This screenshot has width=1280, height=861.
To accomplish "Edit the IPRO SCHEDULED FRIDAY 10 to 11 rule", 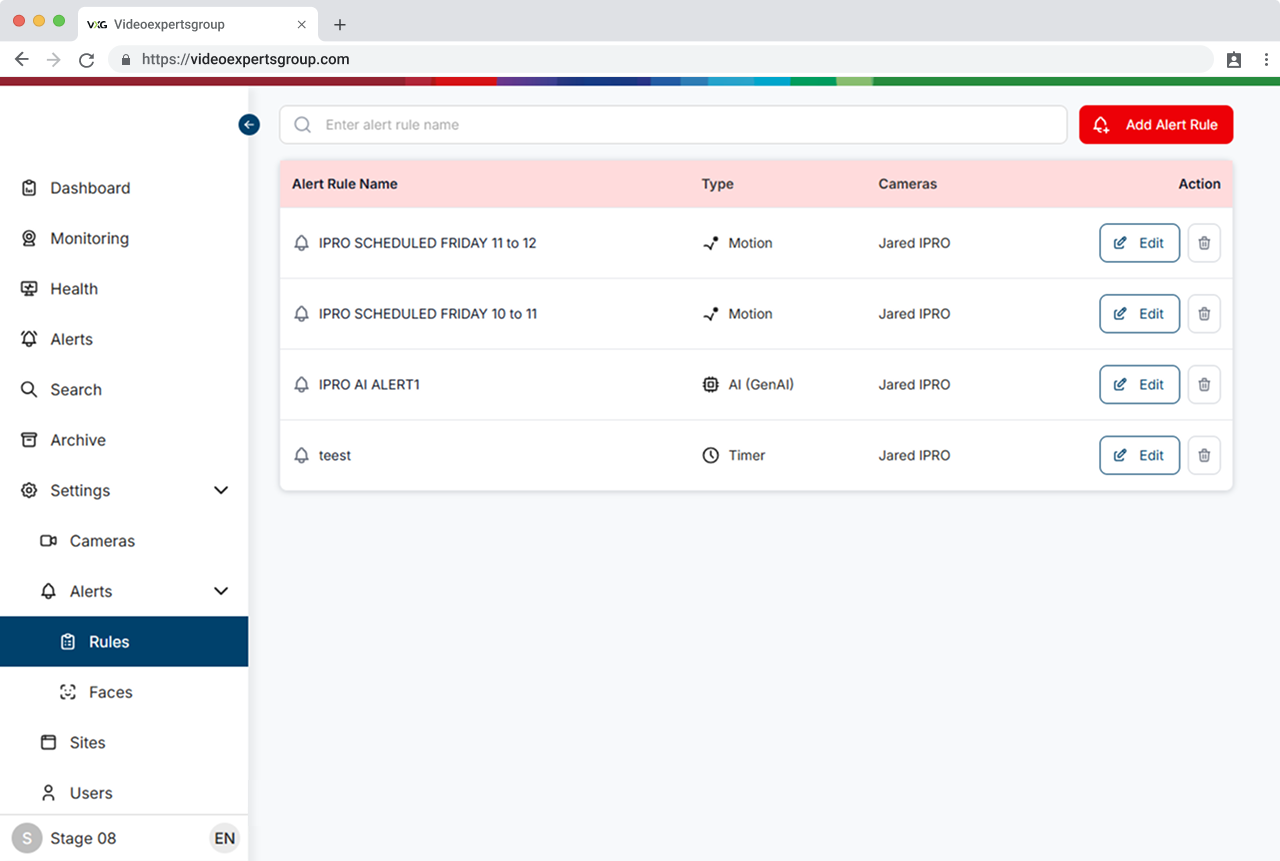I will [1139, 314].
